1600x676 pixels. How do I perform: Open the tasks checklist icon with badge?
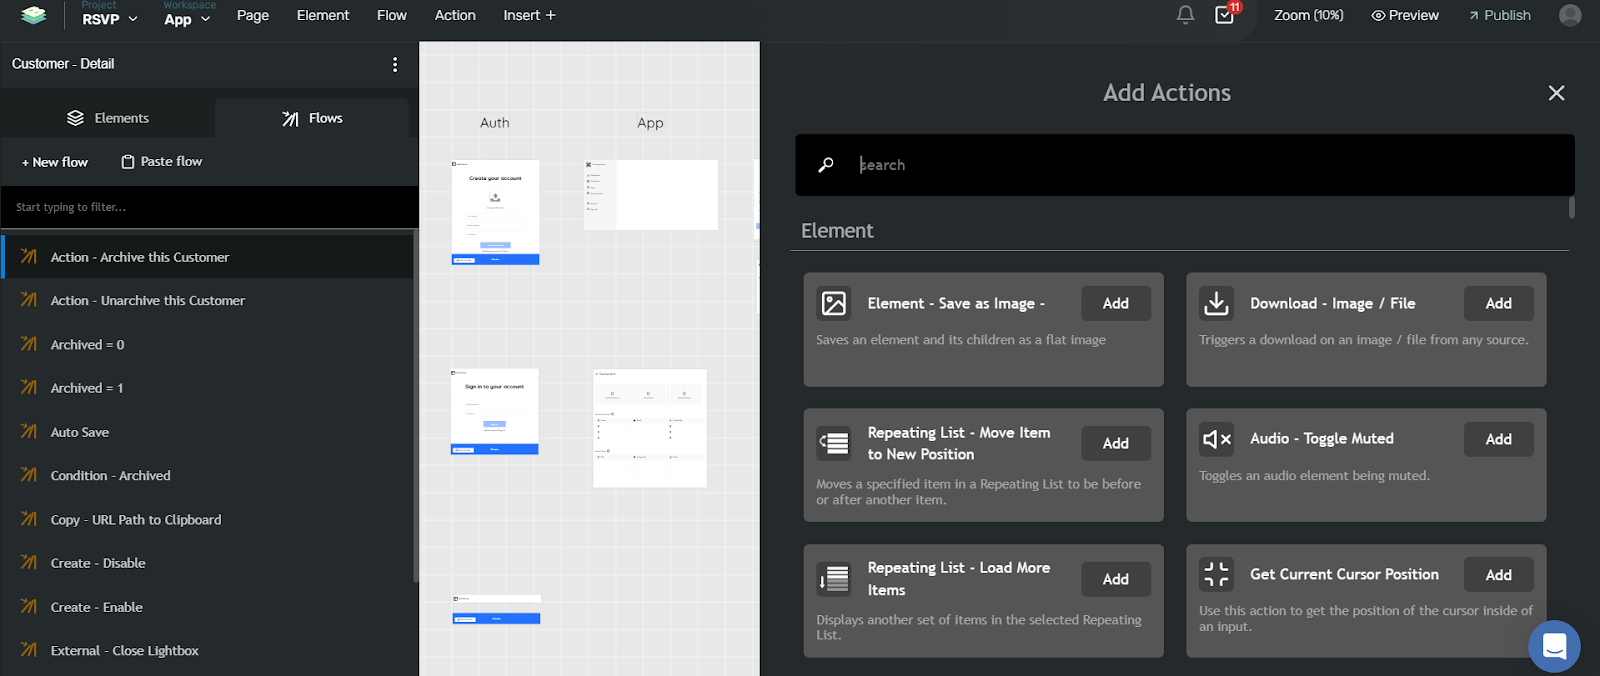point(1224,15)
